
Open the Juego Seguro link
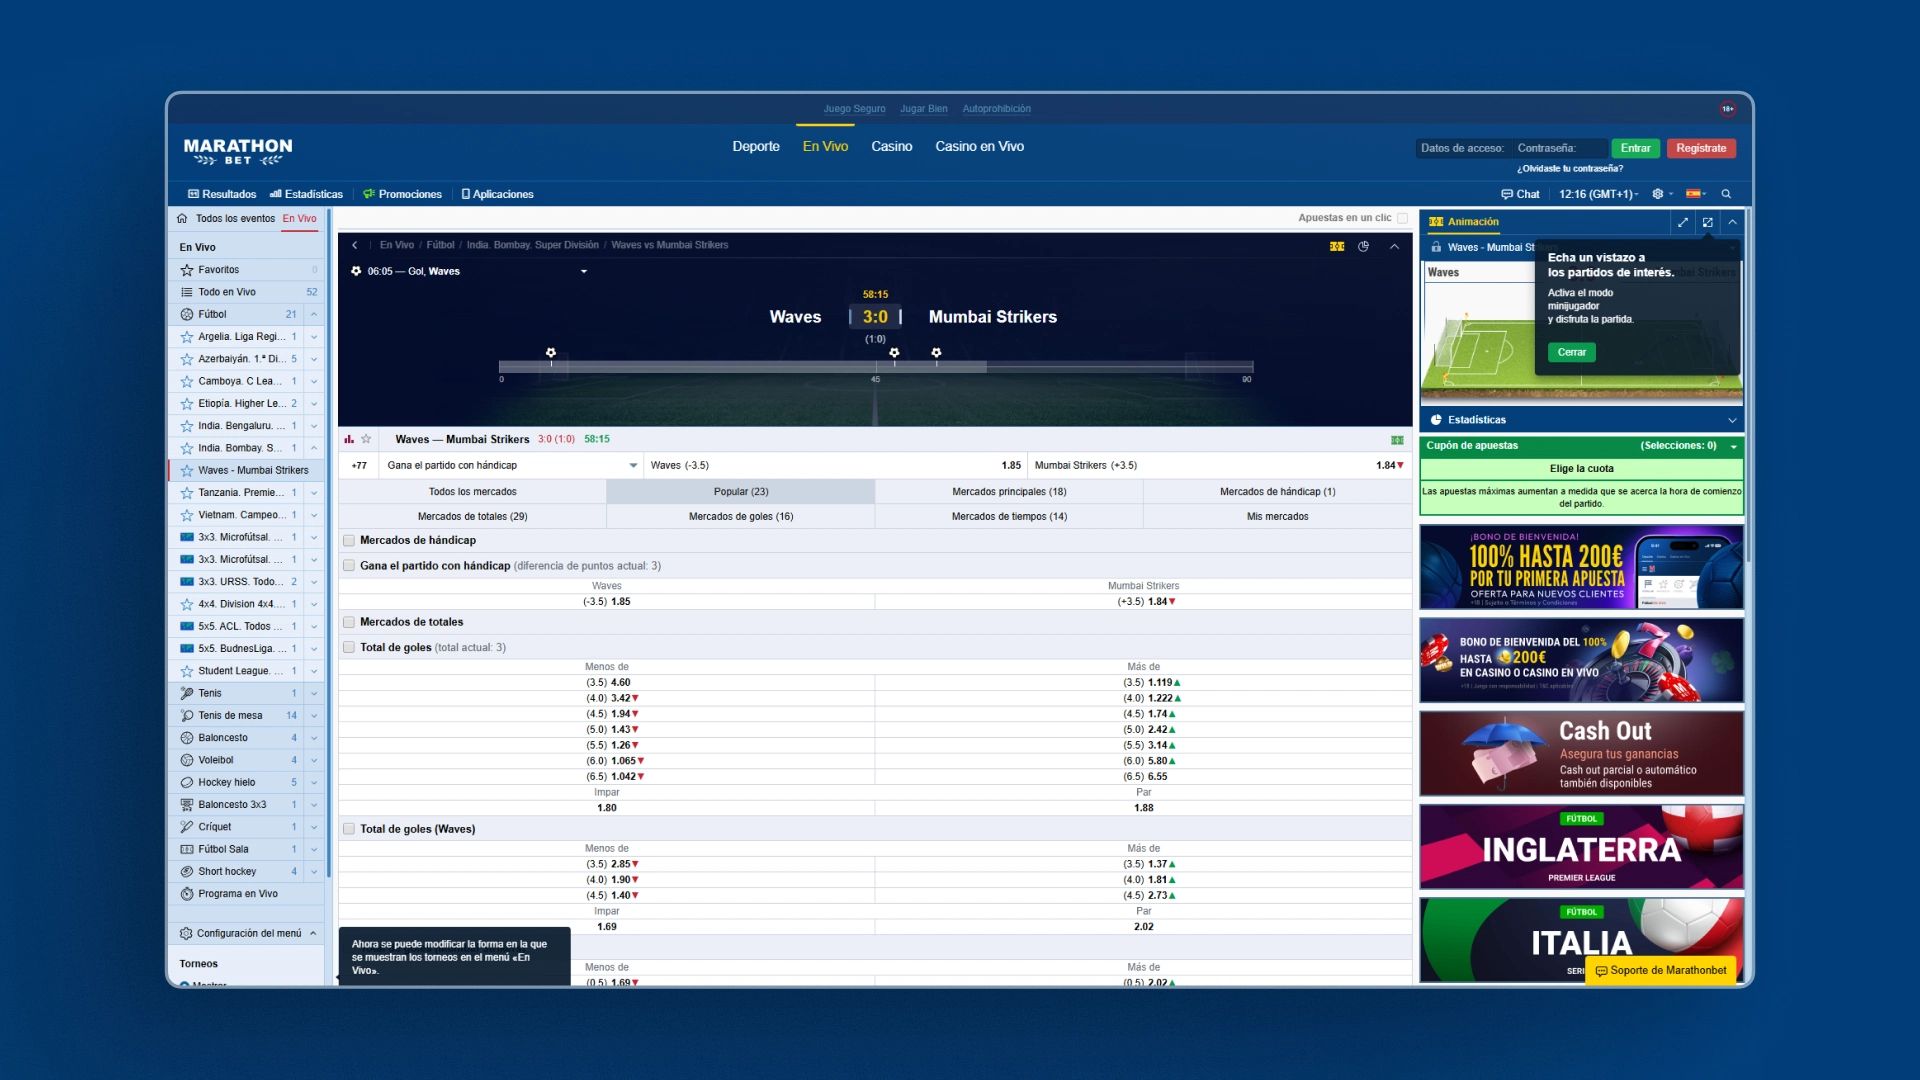click(x=854, y=109)
